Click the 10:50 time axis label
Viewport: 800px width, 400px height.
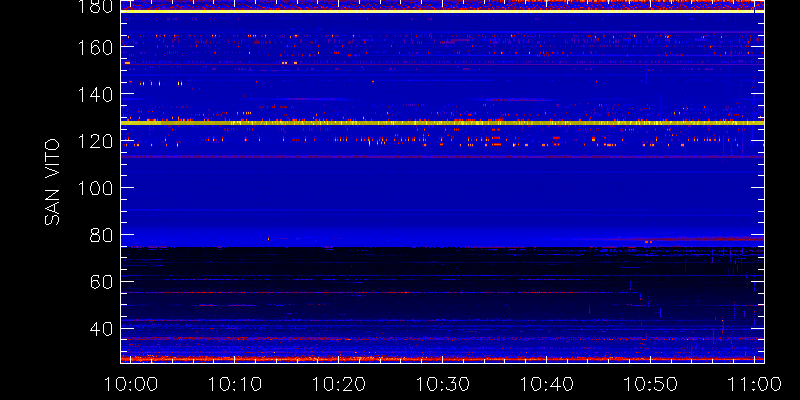pyautogui.click(x=651, y=384)
